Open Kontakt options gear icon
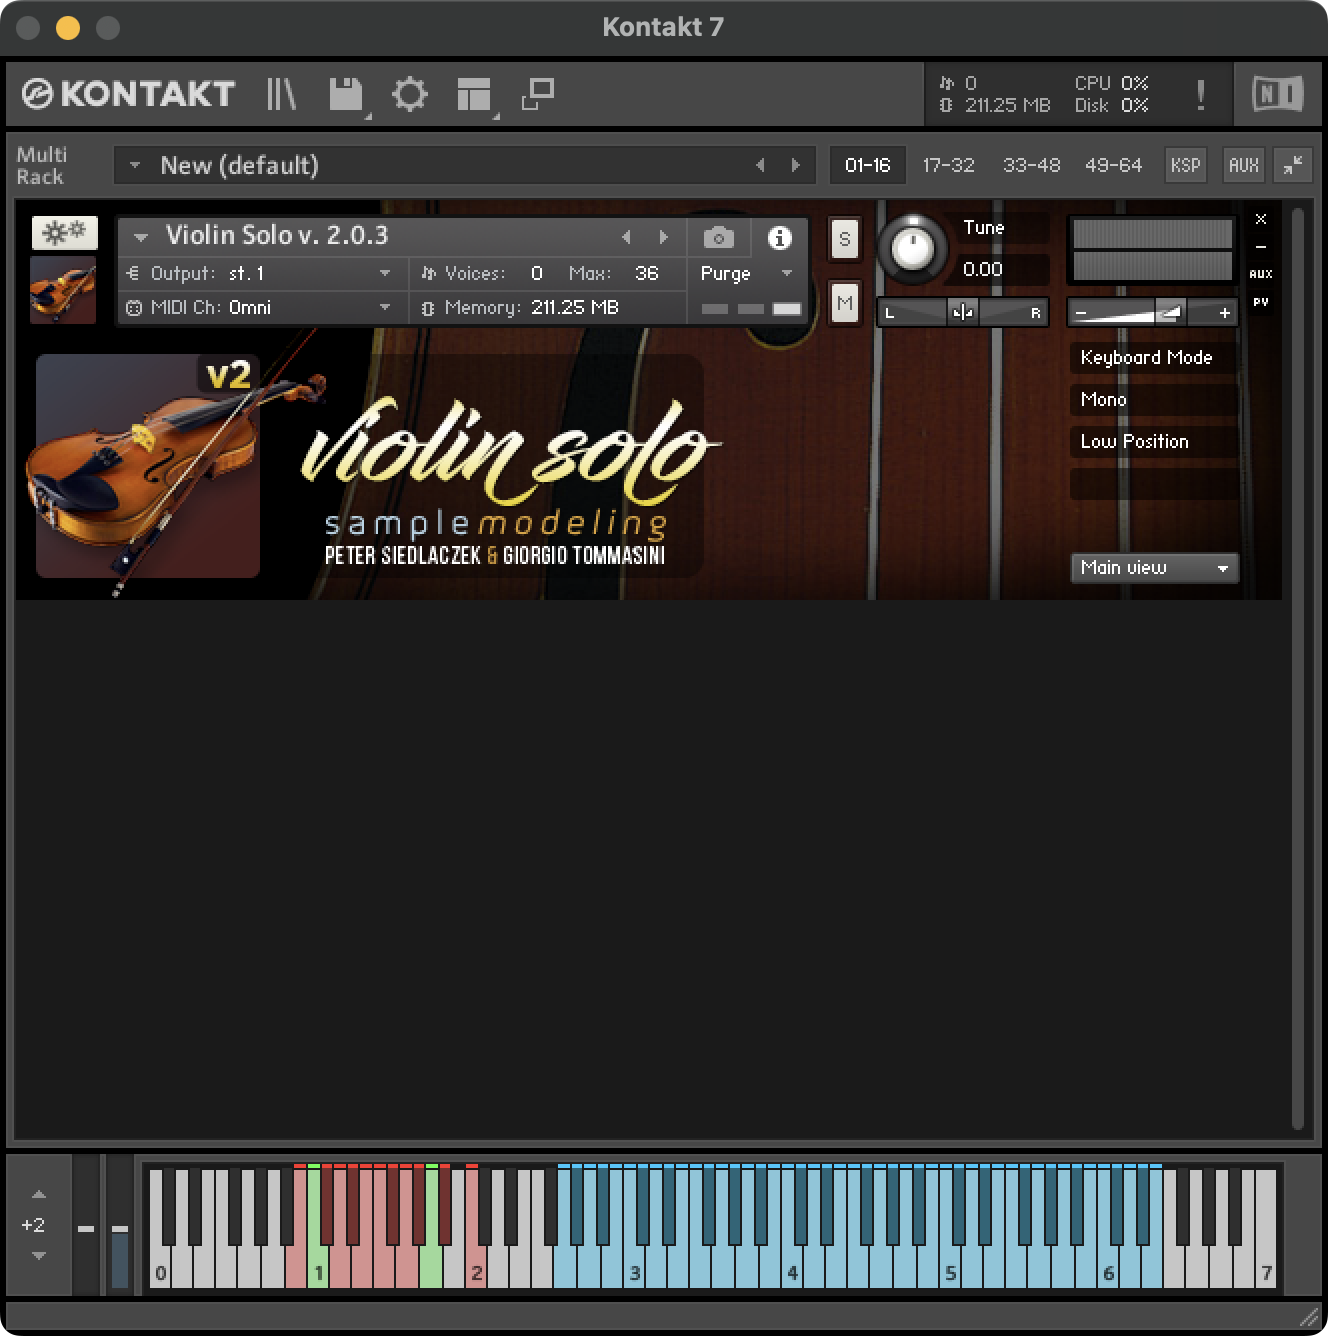Image resolution: width=1328 pixels, height=1336 pixels. (409, 94)
